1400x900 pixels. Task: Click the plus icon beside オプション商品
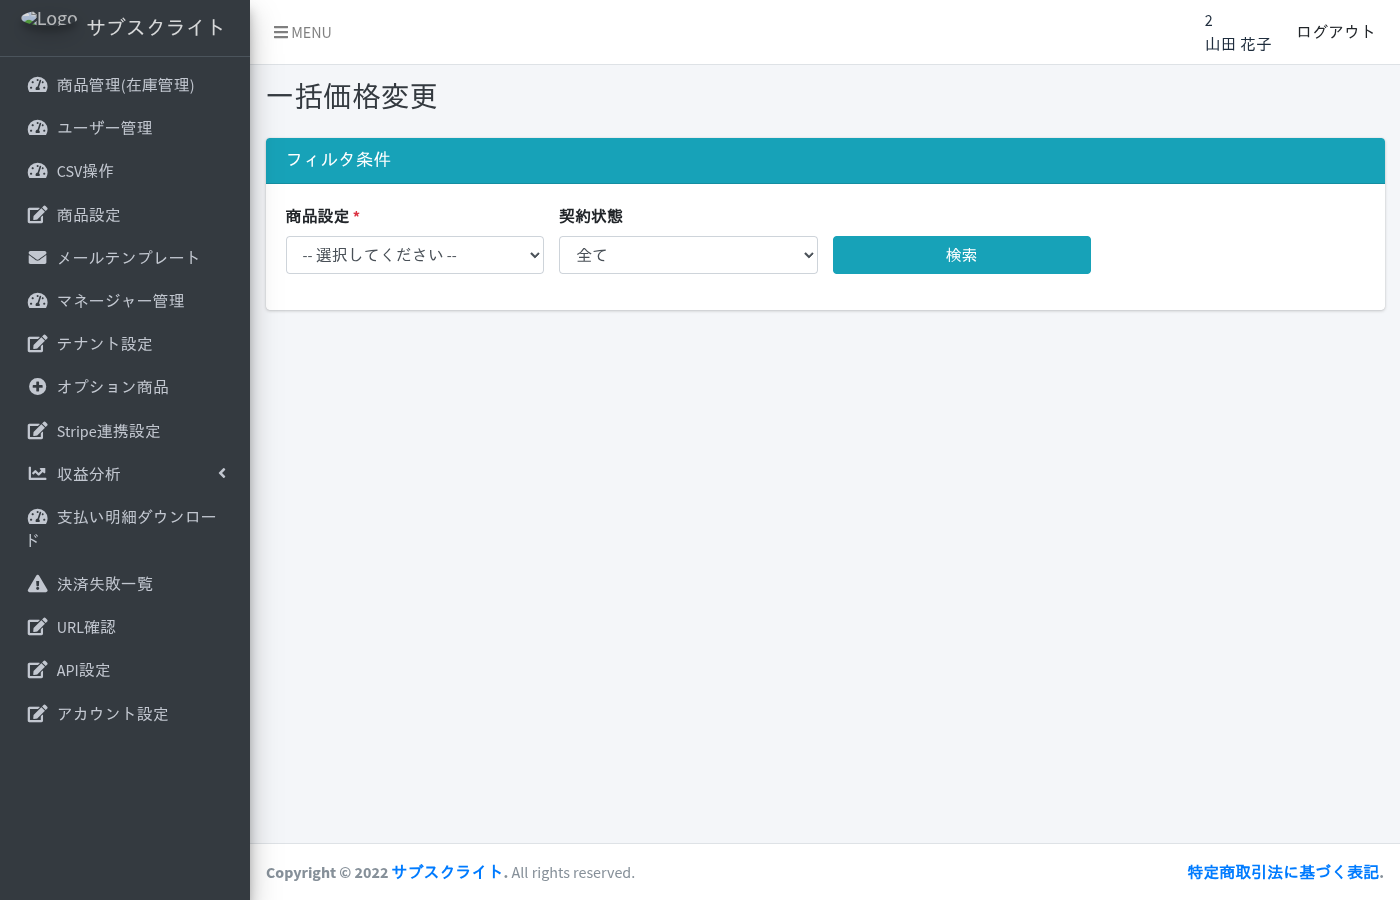tap(37, 386)
